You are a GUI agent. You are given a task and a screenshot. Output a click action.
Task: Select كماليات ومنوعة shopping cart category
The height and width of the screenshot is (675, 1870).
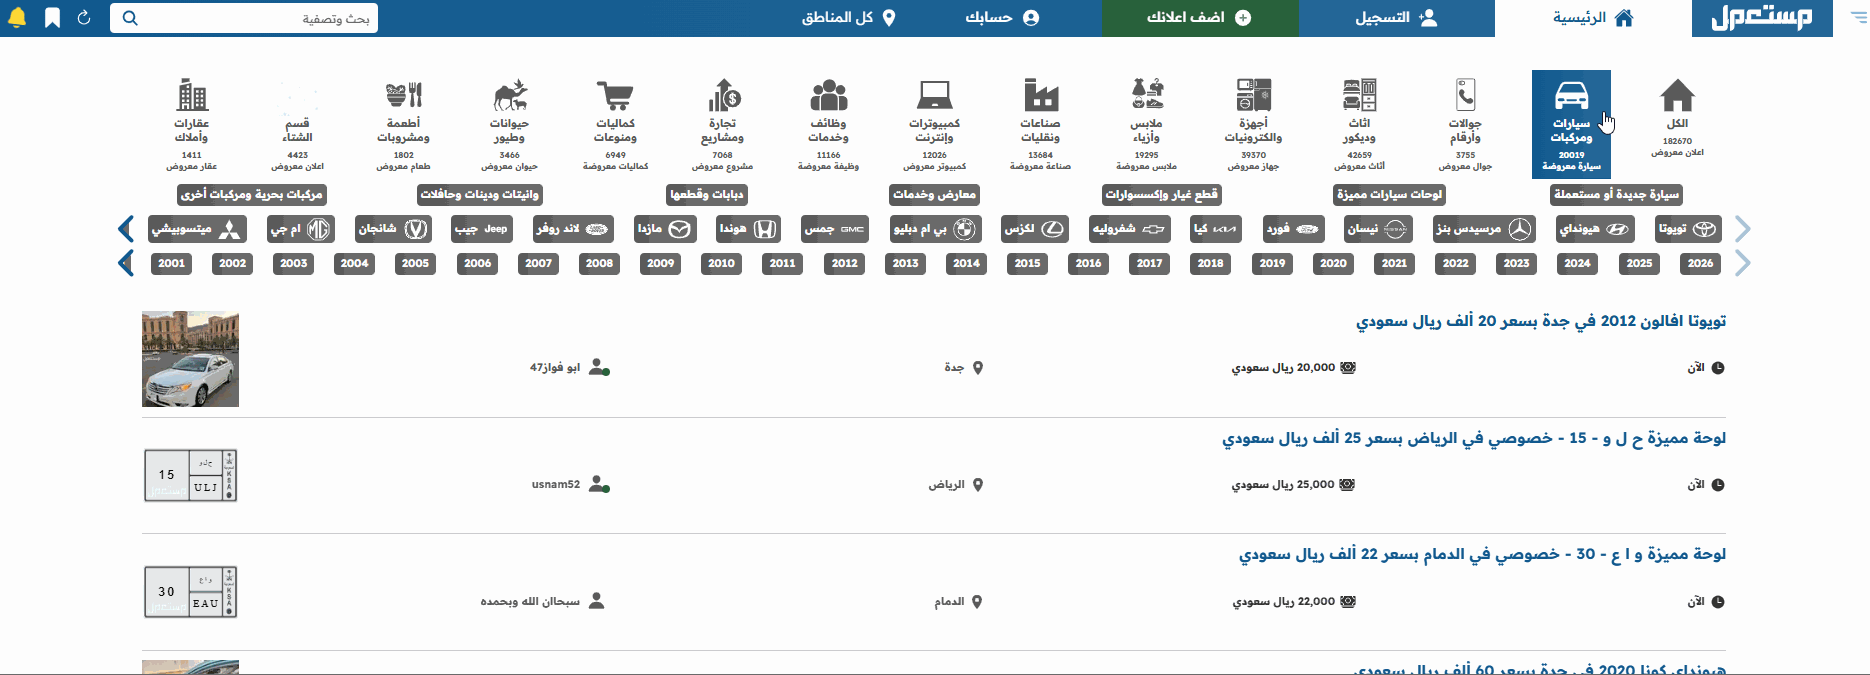[615, 124]
